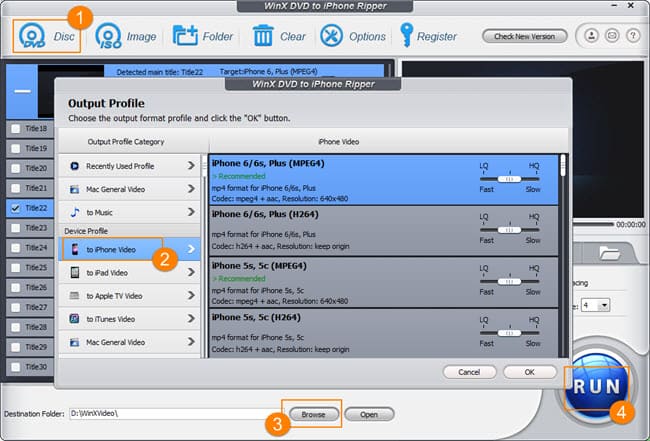Click the Cancel button
This screenshot has height=441, width=650.
point(469,372)
